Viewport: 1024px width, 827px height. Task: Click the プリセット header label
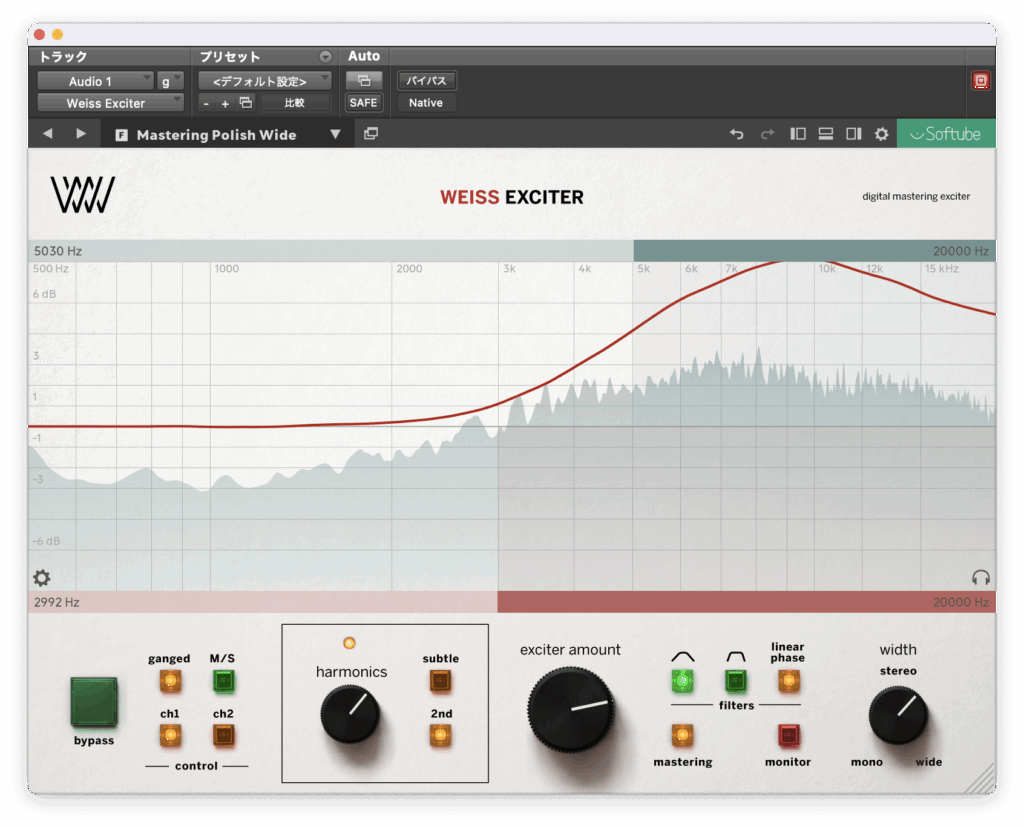pos(230,57)
